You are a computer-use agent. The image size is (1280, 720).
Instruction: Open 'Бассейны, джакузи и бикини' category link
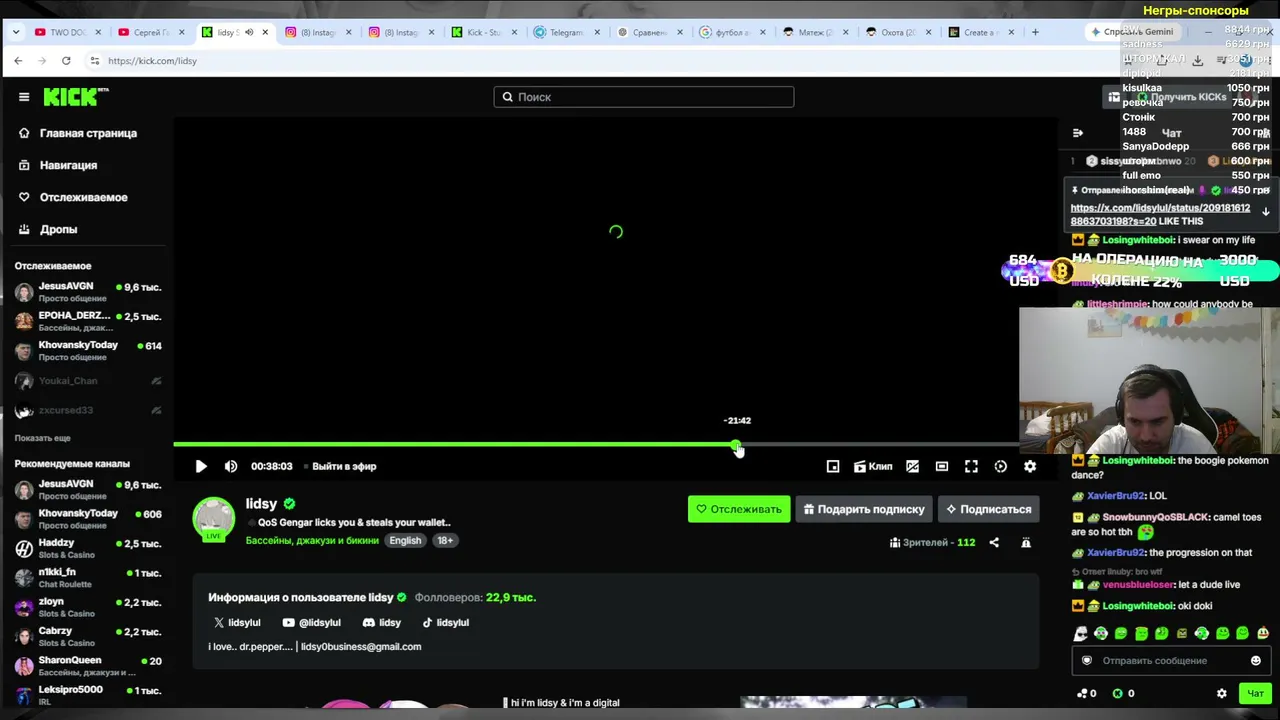312,540
